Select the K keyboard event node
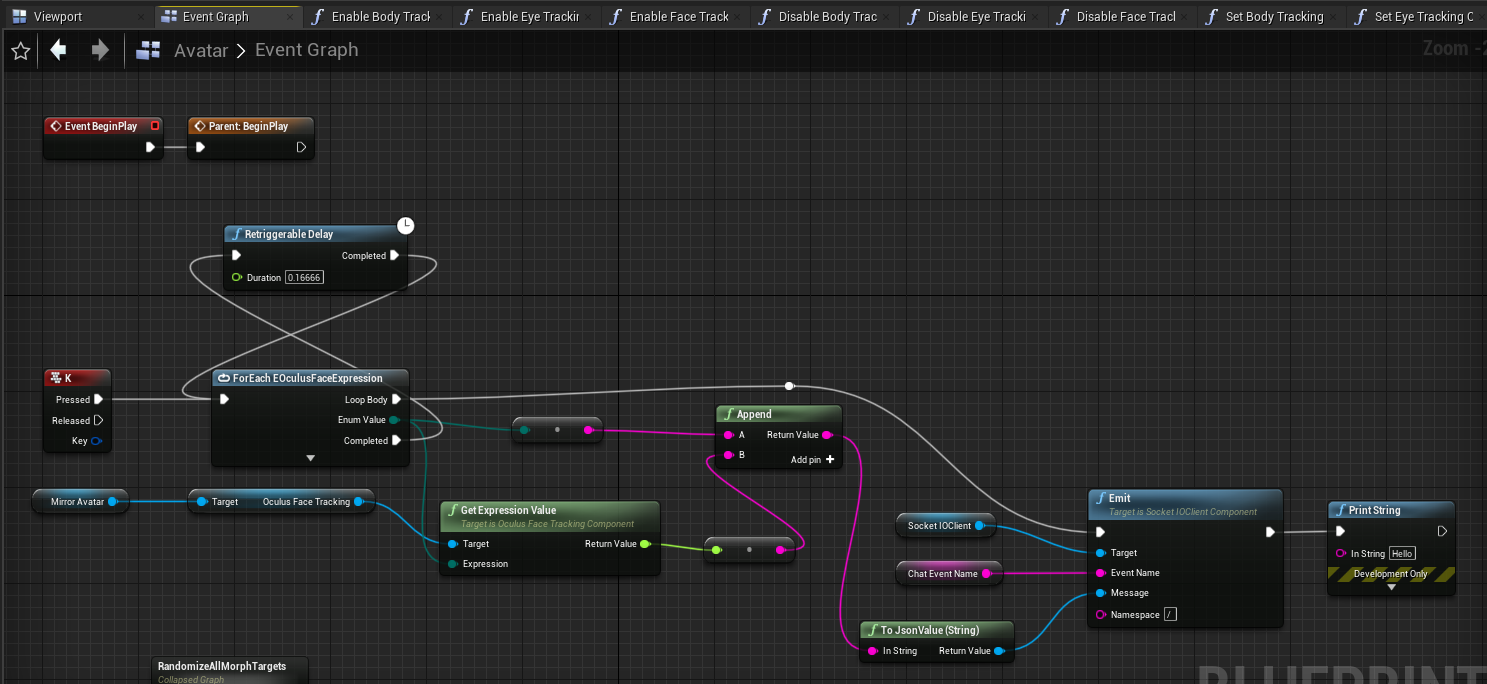Viewport: 1487px width, 684px height. click(77, 378)
